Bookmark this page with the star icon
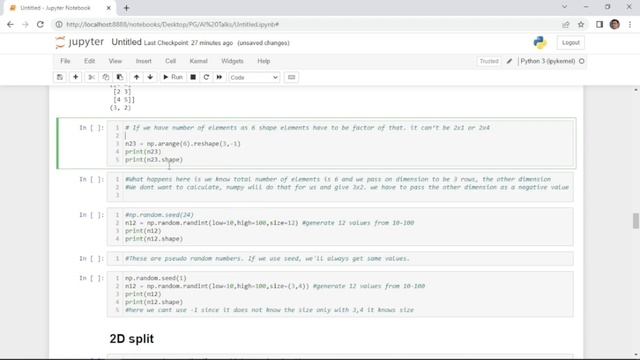640x360 pixels. pos(581,24)
